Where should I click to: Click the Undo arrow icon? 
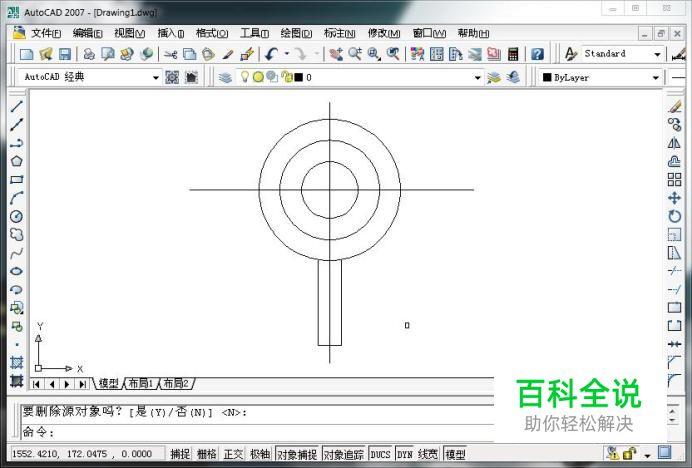pos(271,54)
